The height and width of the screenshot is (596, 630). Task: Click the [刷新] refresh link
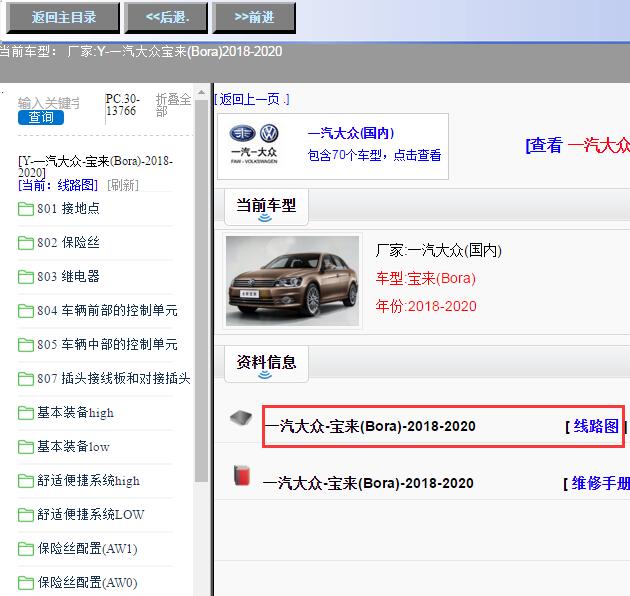tap(123, 185)
